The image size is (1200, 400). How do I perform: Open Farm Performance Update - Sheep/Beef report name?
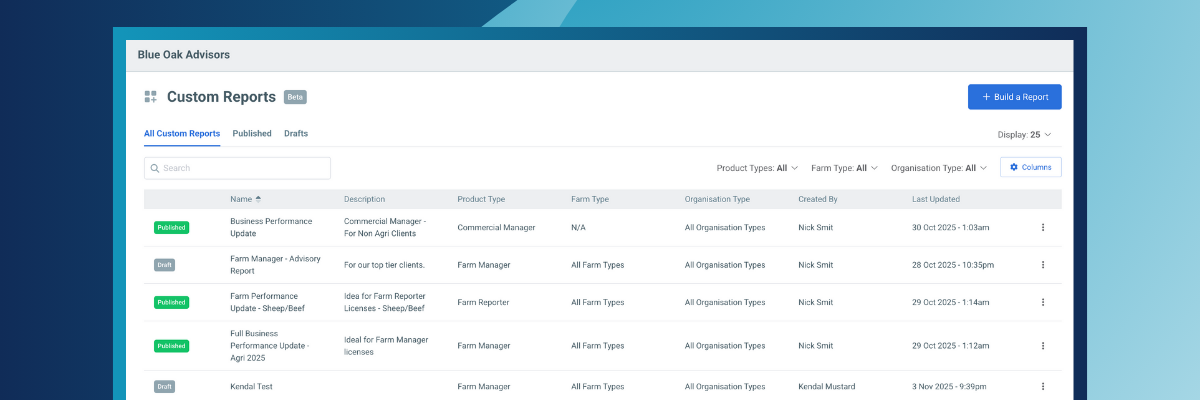coord(270,302)
